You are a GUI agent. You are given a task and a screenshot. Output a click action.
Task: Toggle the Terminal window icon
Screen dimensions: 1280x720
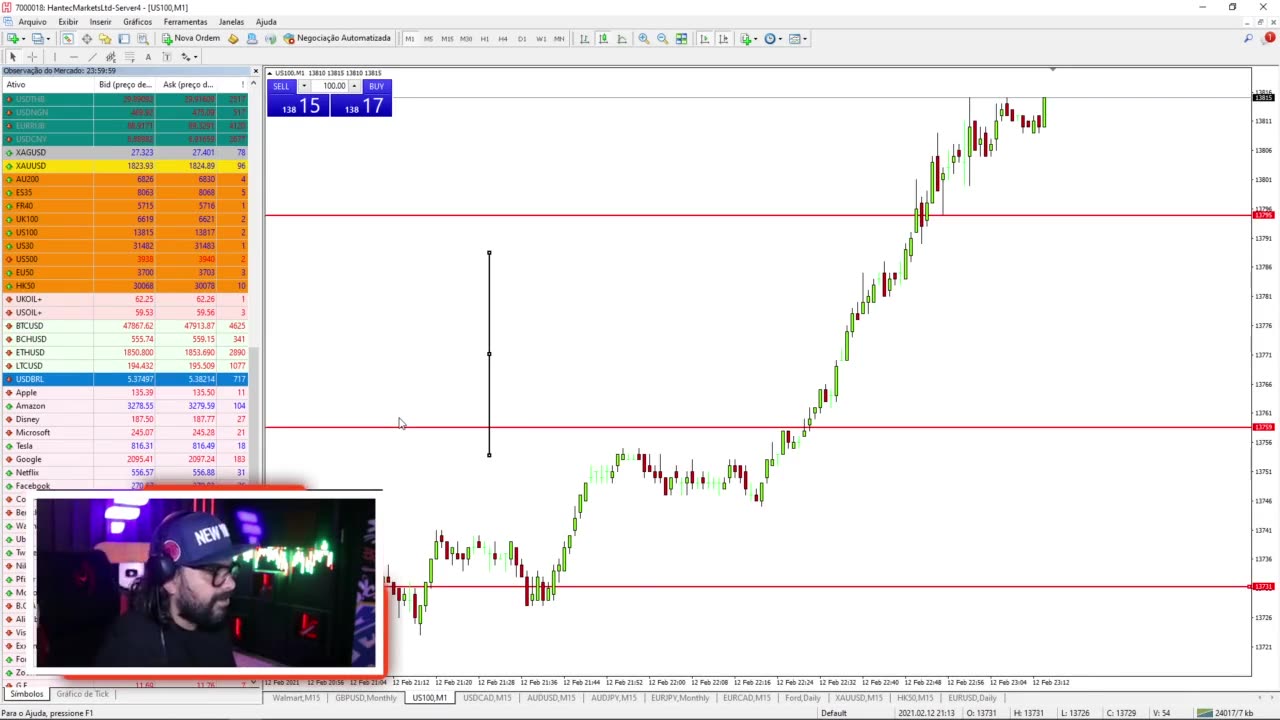click(124, 39)
